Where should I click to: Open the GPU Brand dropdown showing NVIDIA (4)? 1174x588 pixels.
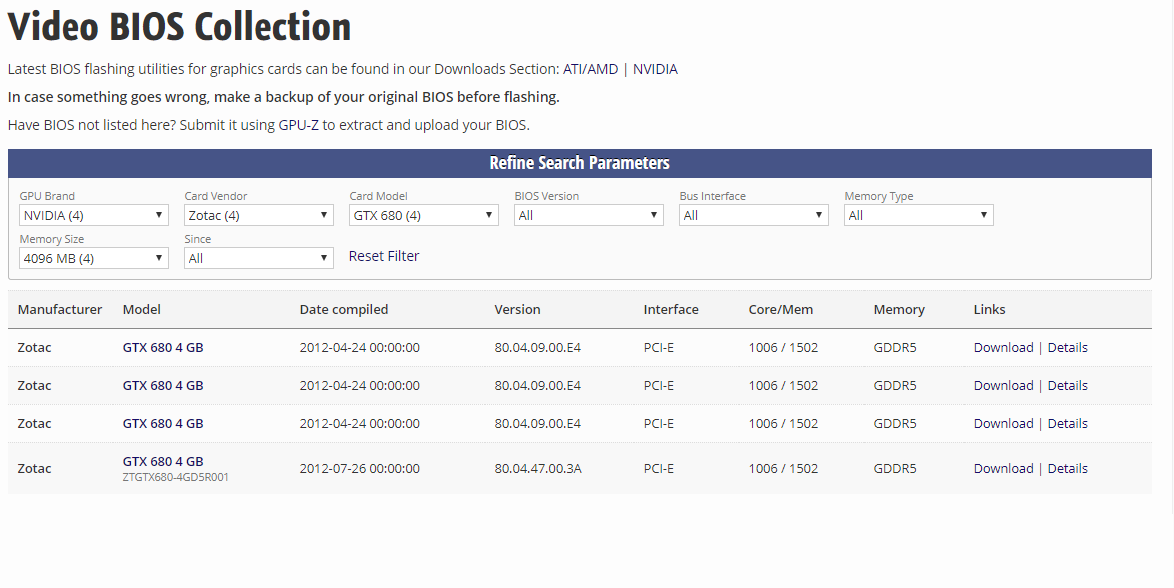point(94,215)
